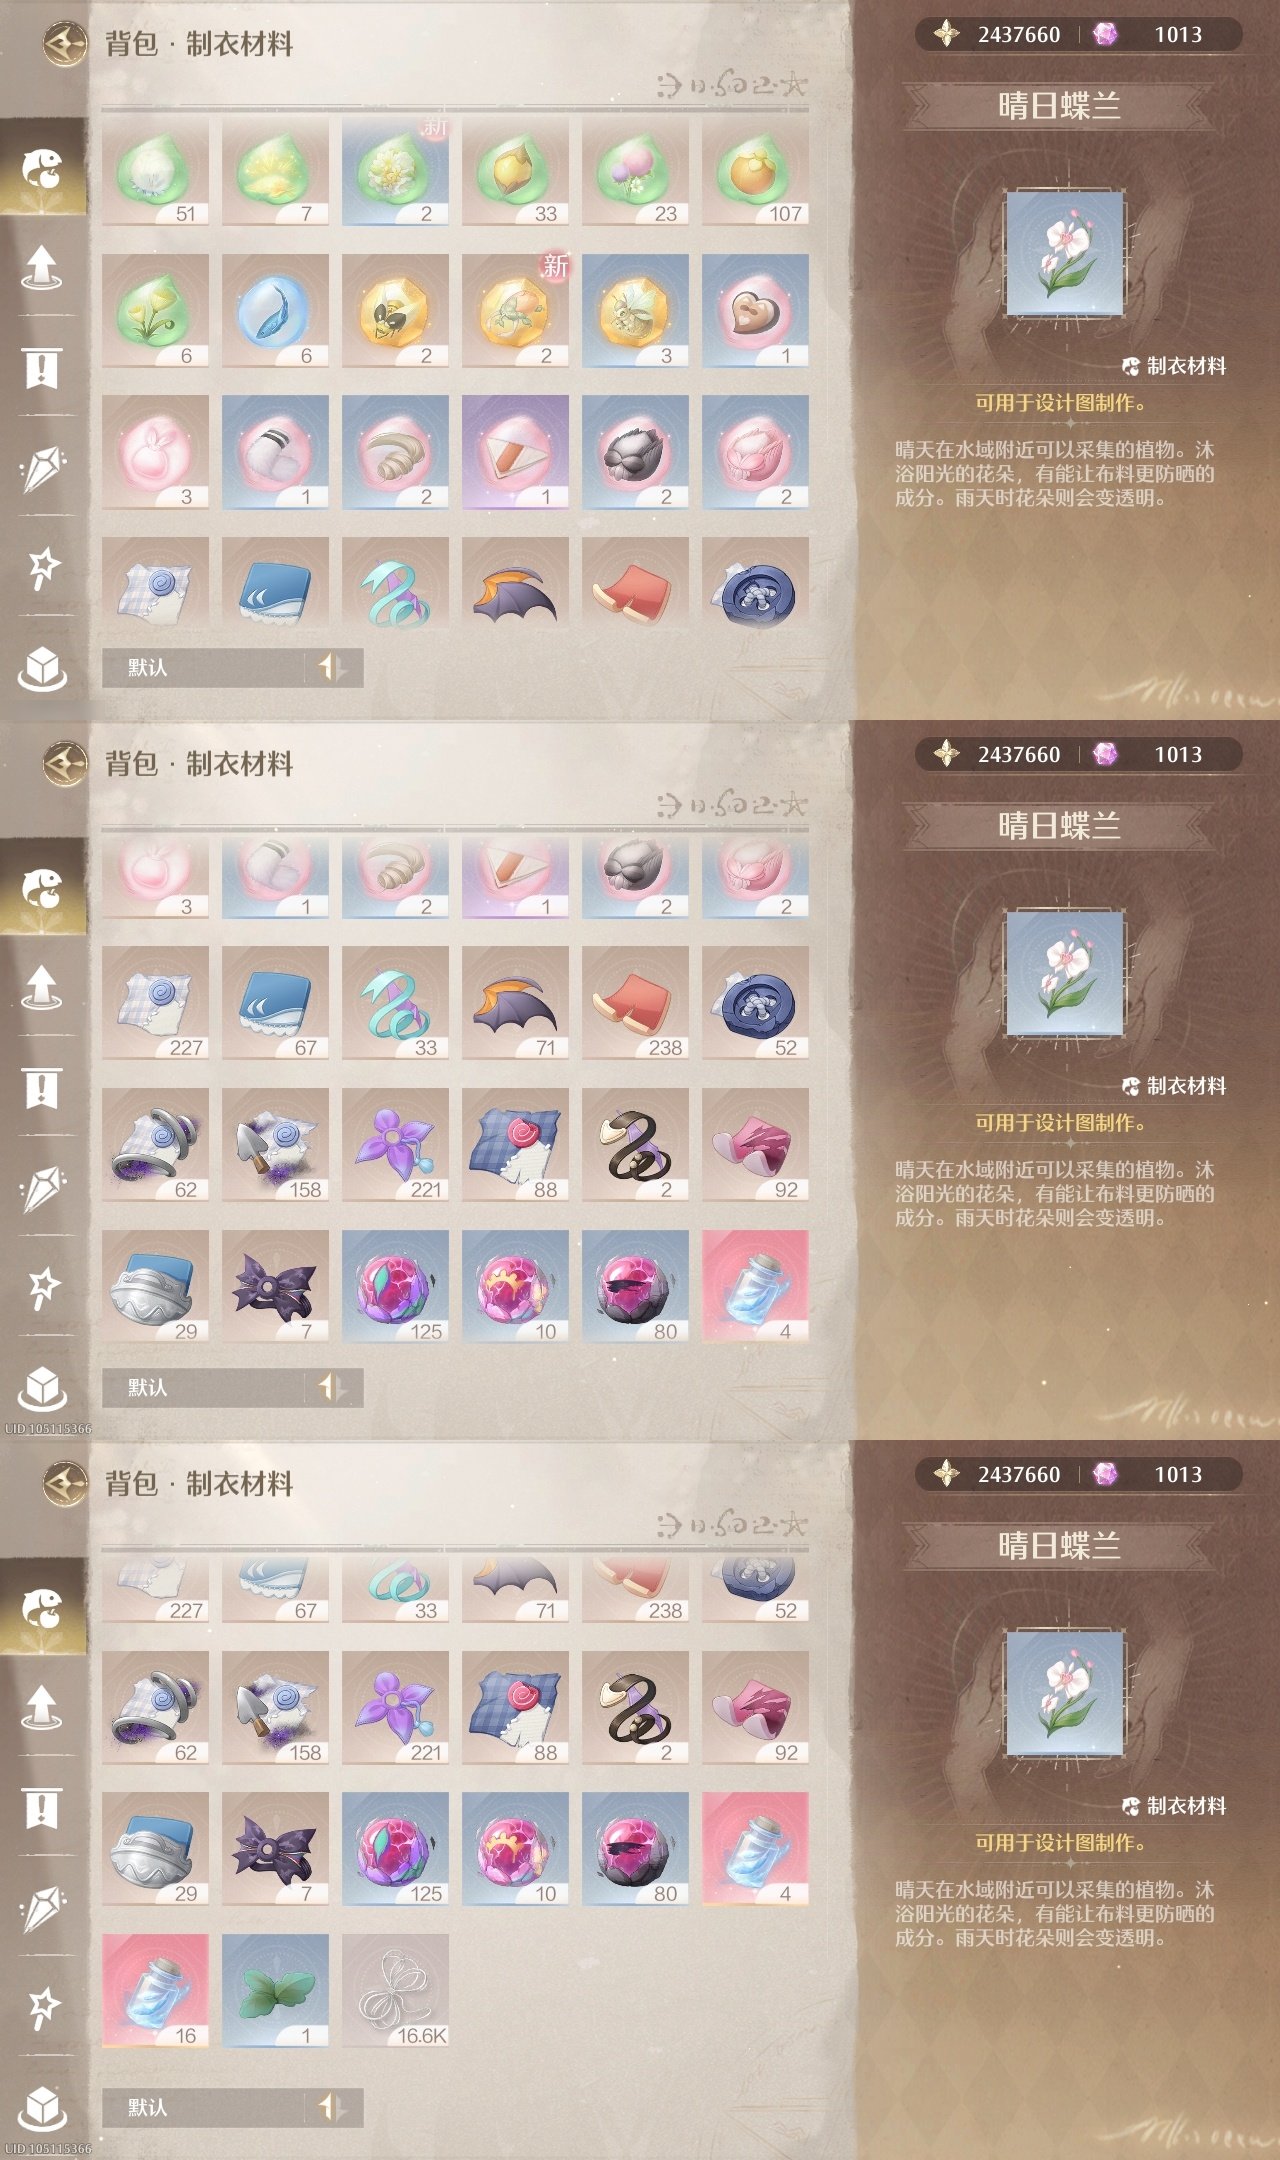
Task: Pick the blue fish bubble material
Action: (275, 311)
